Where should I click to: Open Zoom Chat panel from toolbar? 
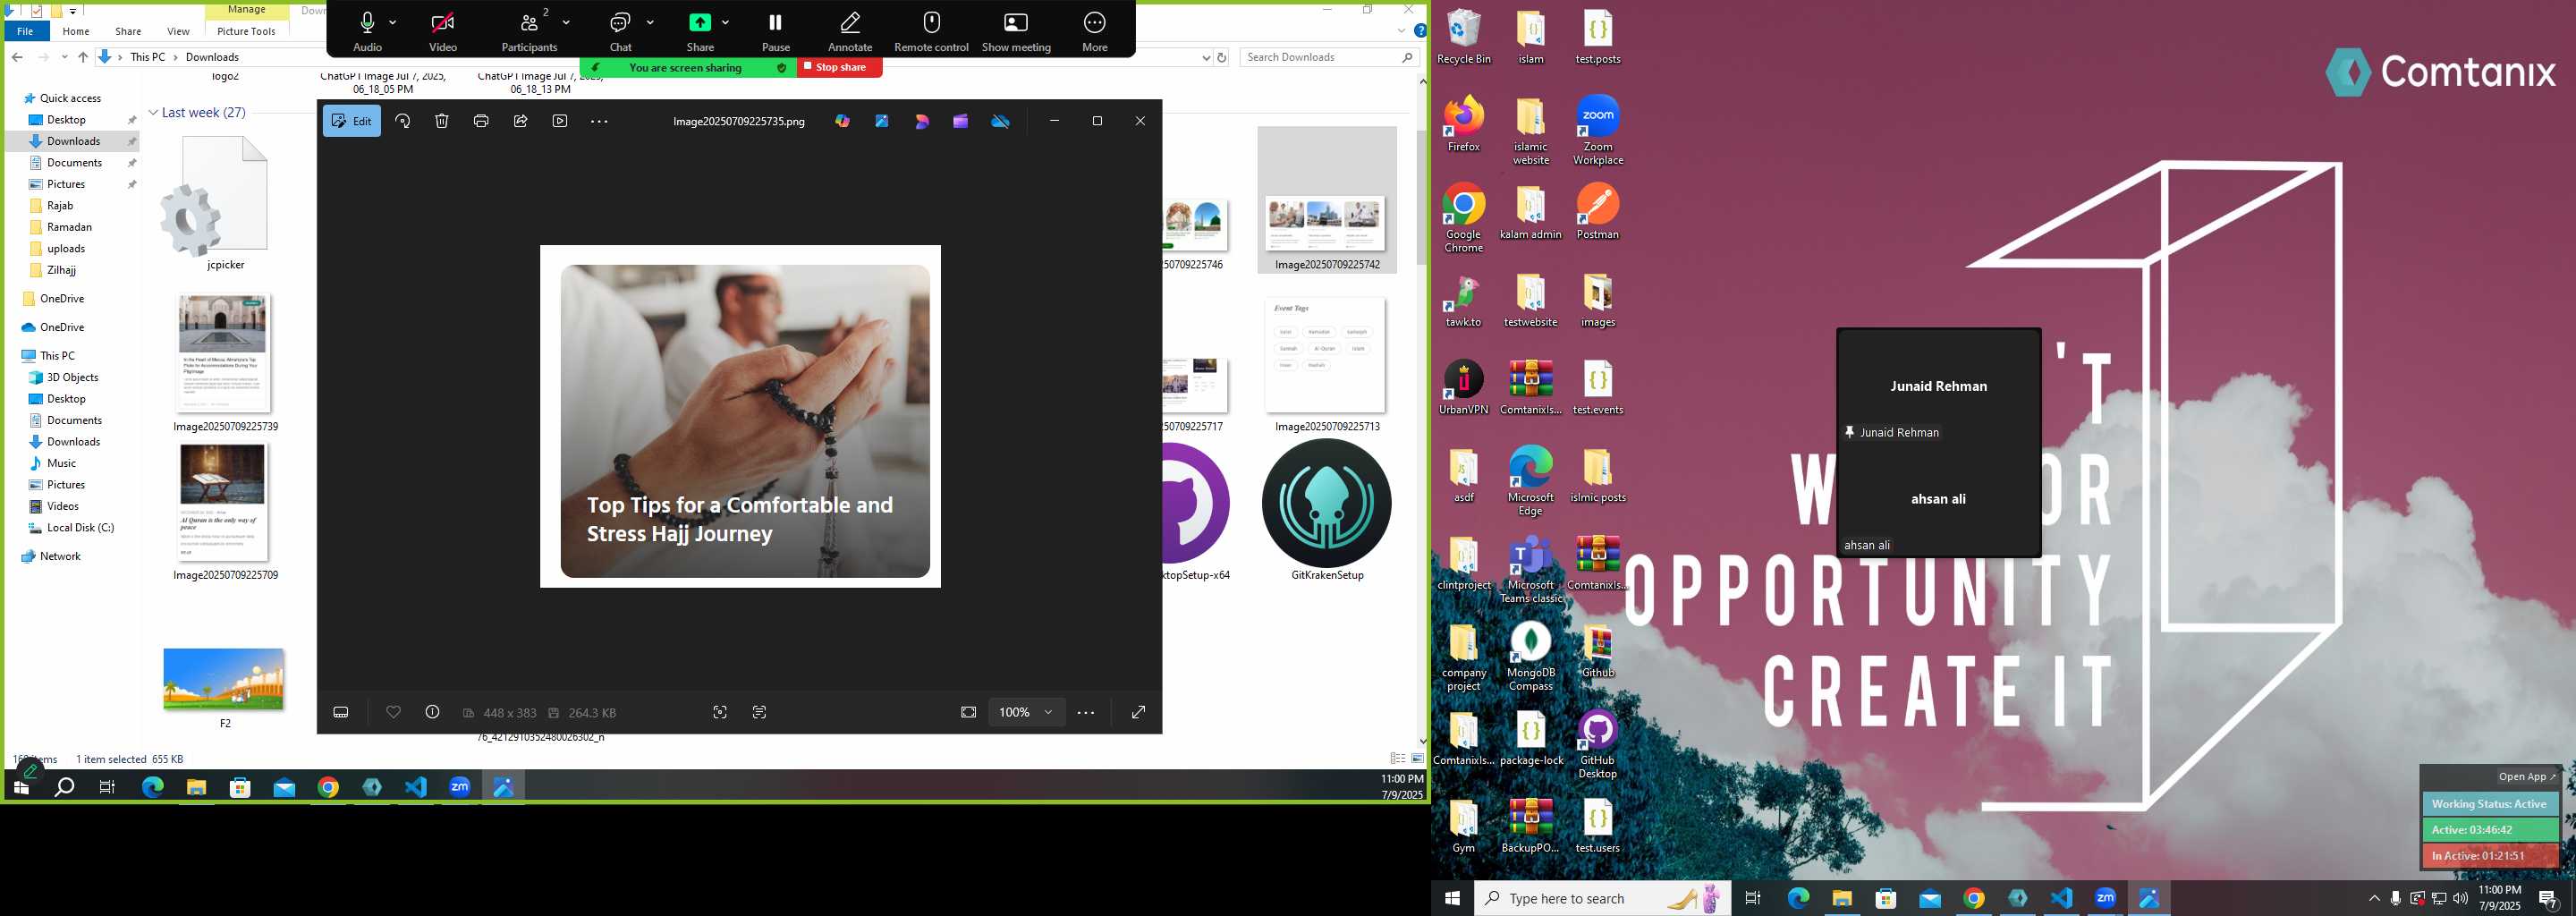click(620, 31)
